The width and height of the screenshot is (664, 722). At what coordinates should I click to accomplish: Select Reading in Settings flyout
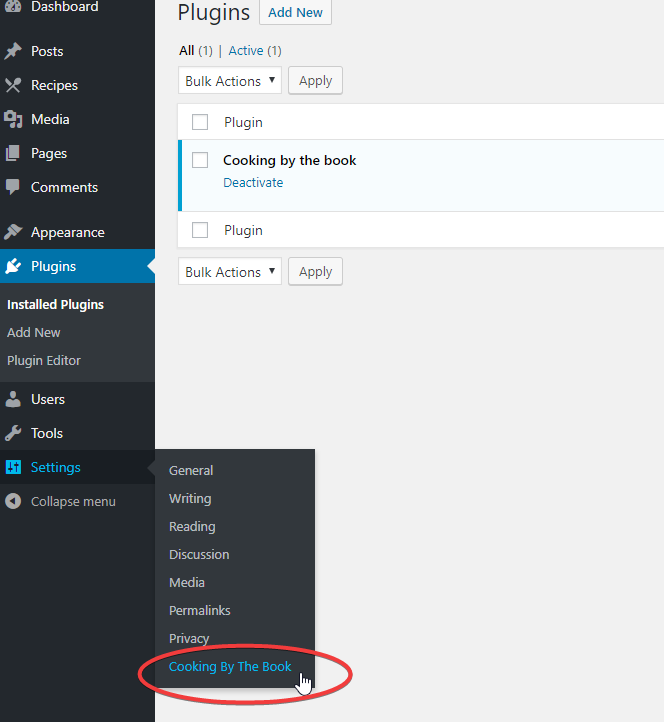(192, 526)
